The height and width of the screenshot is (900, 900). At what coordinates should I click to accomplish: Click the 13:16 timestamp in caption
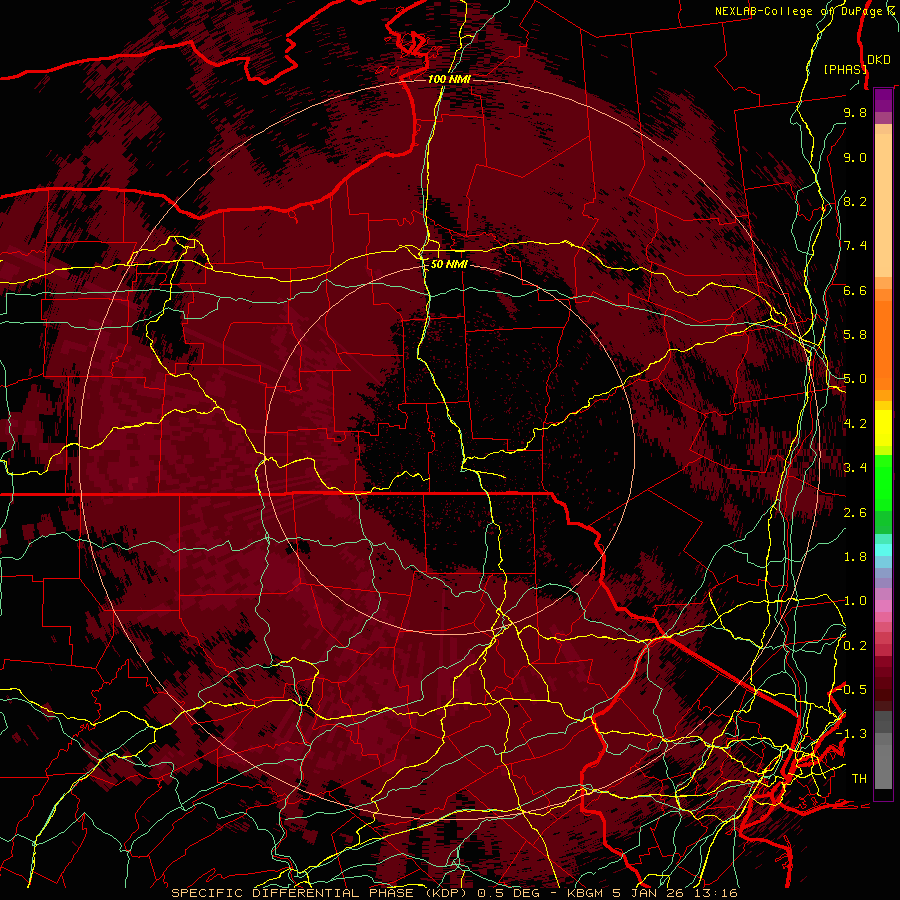[717, 893]
